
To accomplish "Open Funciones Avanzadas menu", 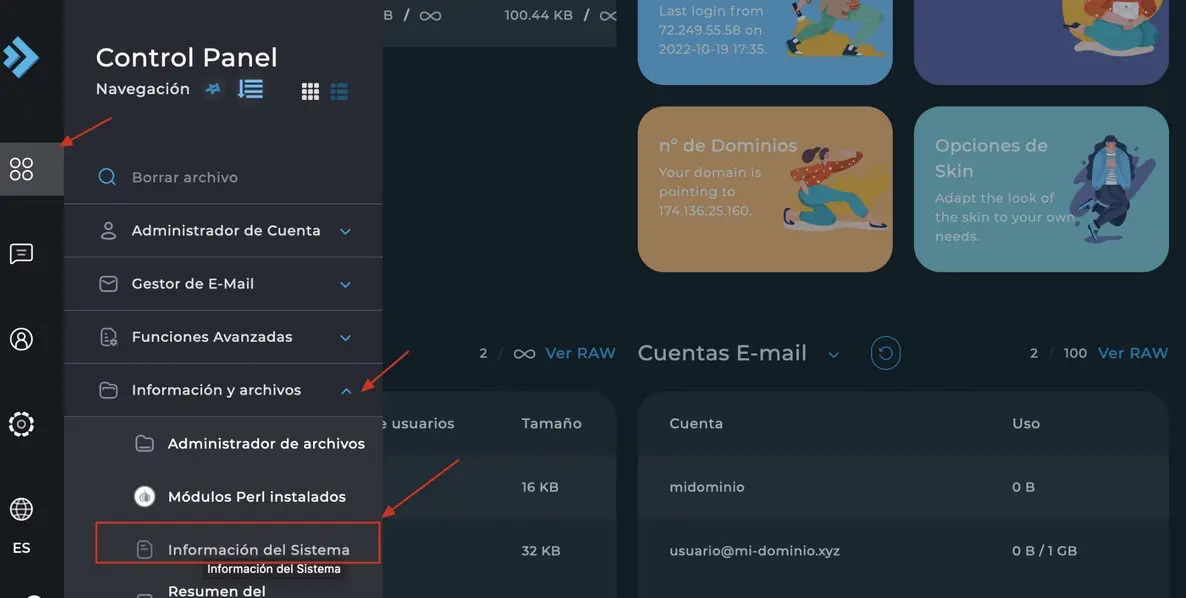I will pyautogui.click(x=223, y=337).
